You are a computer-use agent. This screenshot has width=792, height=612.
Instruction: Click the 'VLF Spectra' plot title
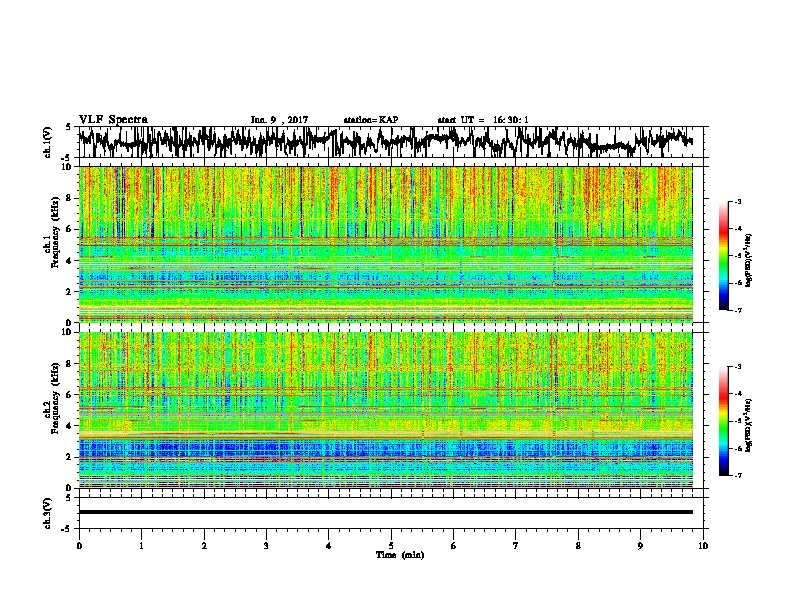[x=113, y=120]
